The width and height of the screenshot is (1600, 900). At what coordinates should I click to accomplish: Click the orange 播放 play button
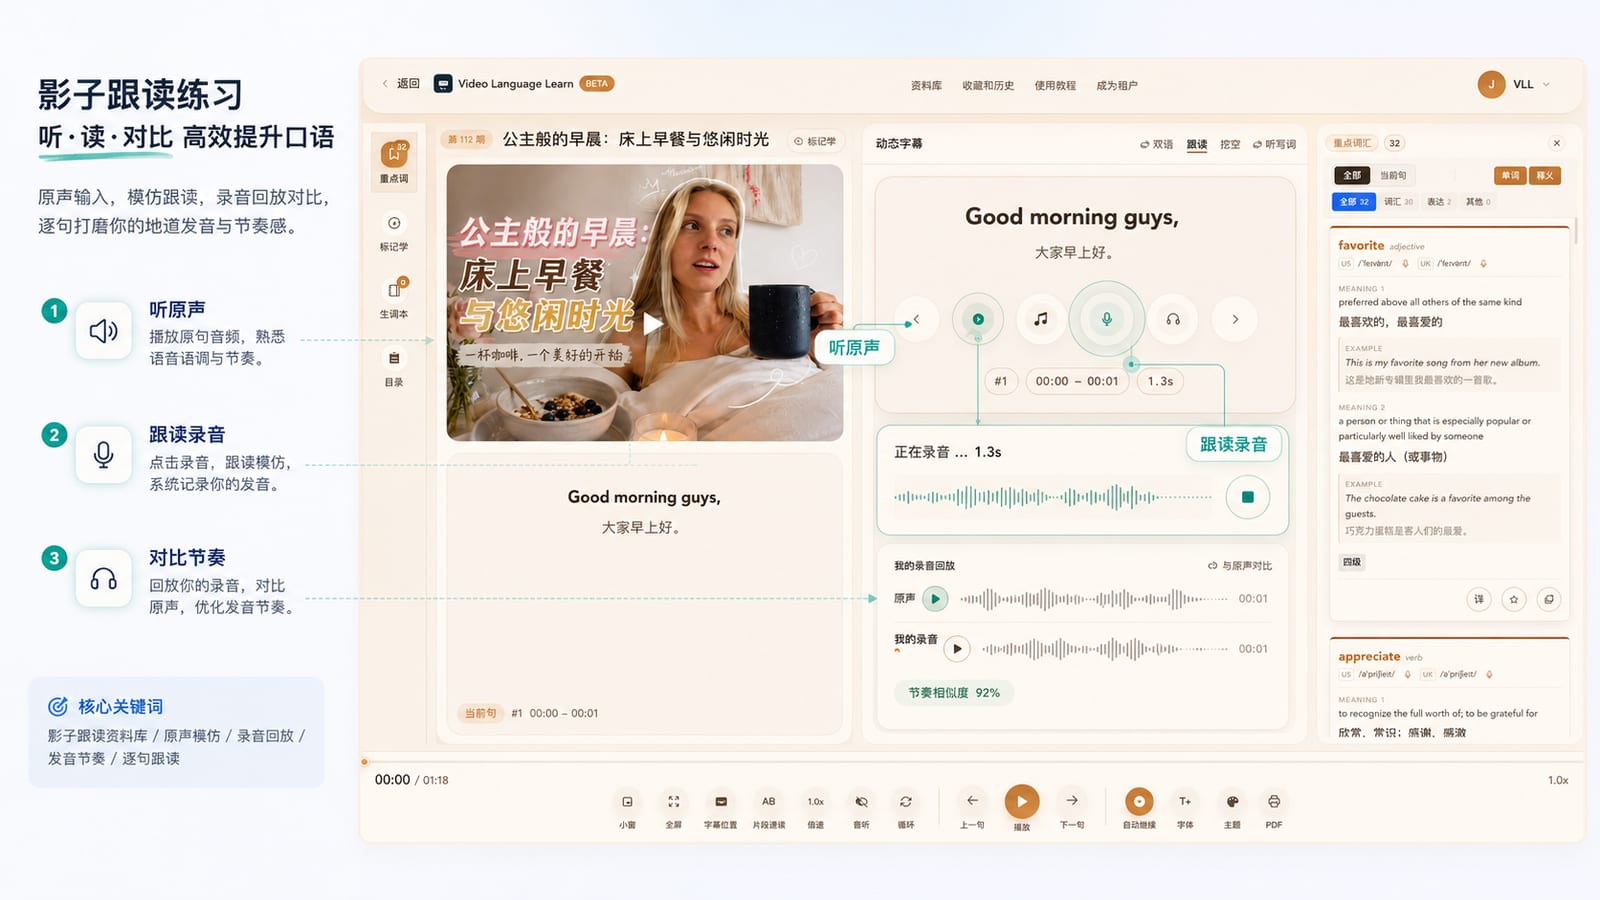1021,802
